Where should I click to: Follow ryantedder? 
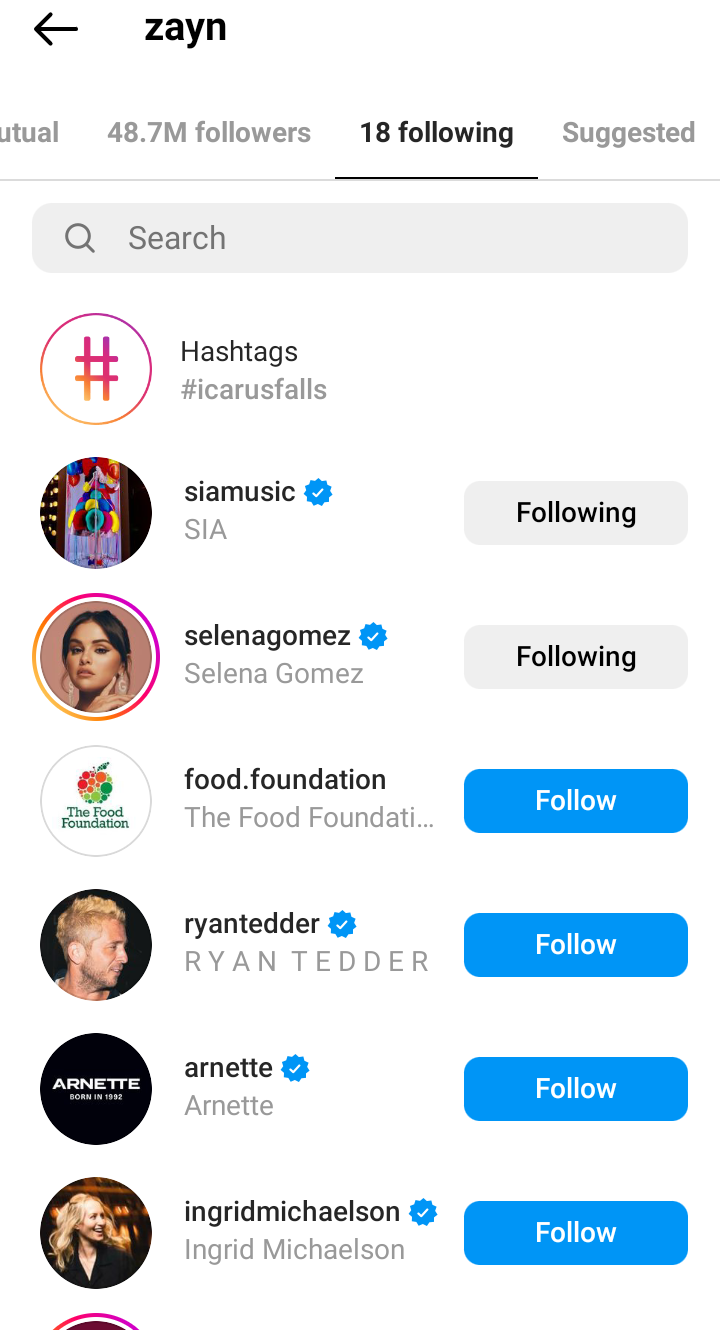[575, 945]
